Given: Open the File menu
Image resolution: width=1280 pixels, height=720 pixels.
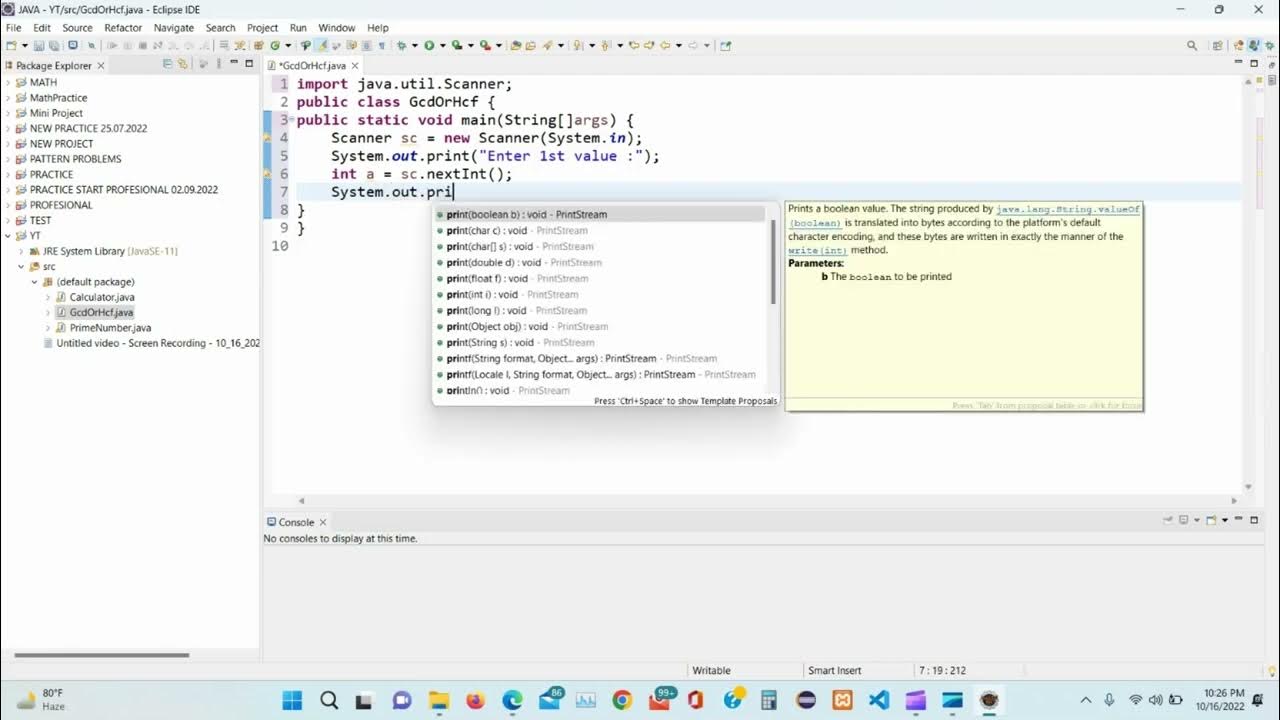Looking at the screenshot, I should [14, 28].
